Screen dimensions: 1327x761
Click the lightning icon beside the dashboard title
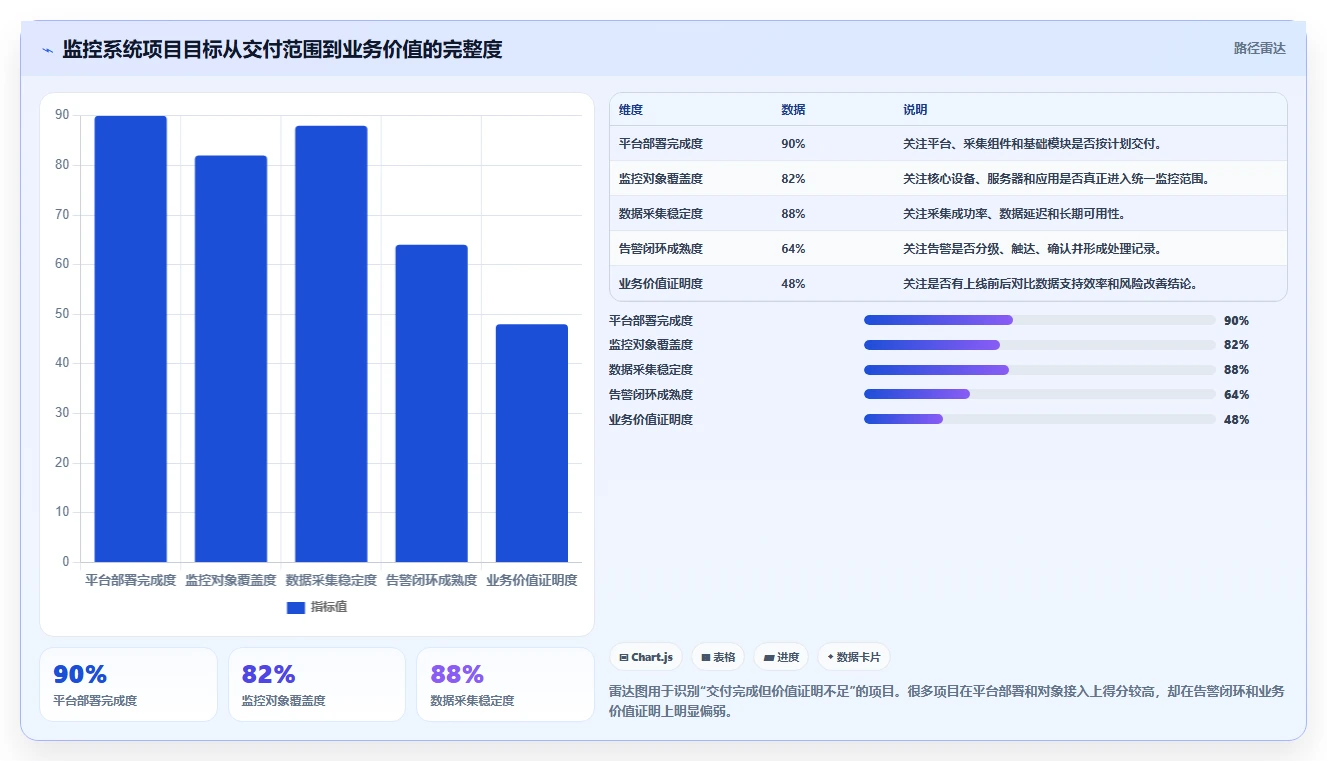(47, 50)
